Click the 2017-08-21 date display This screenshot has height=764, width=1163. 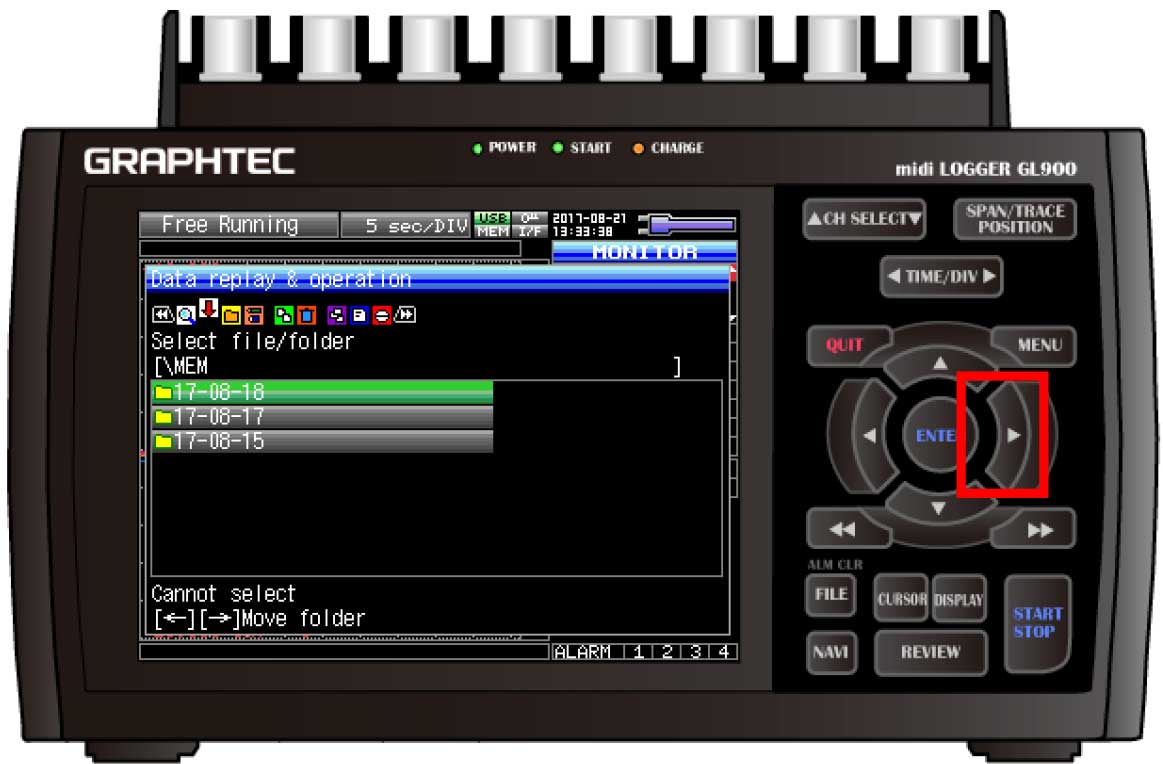click(590, 218)
